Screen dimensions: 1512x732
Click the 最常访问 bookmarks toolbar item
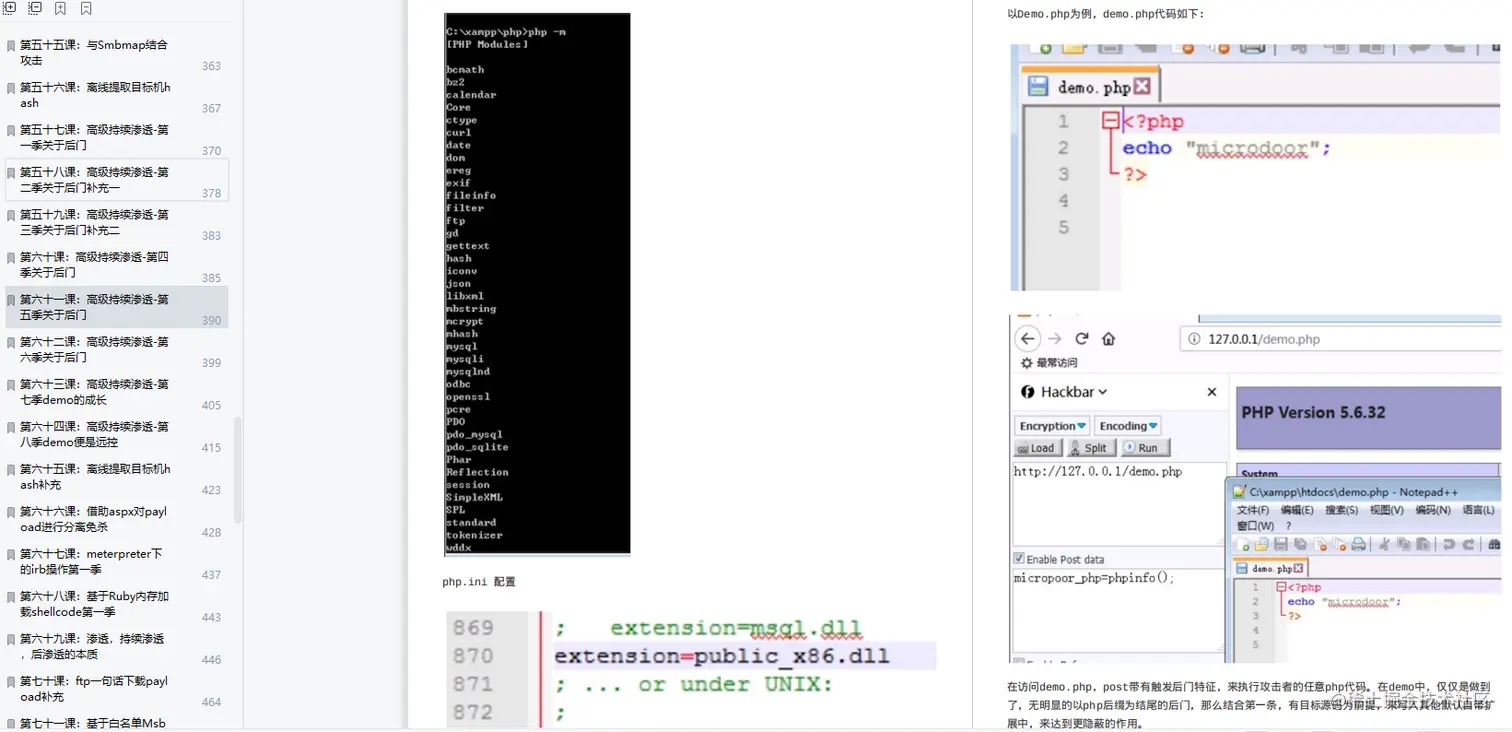tap(1049, 363)
